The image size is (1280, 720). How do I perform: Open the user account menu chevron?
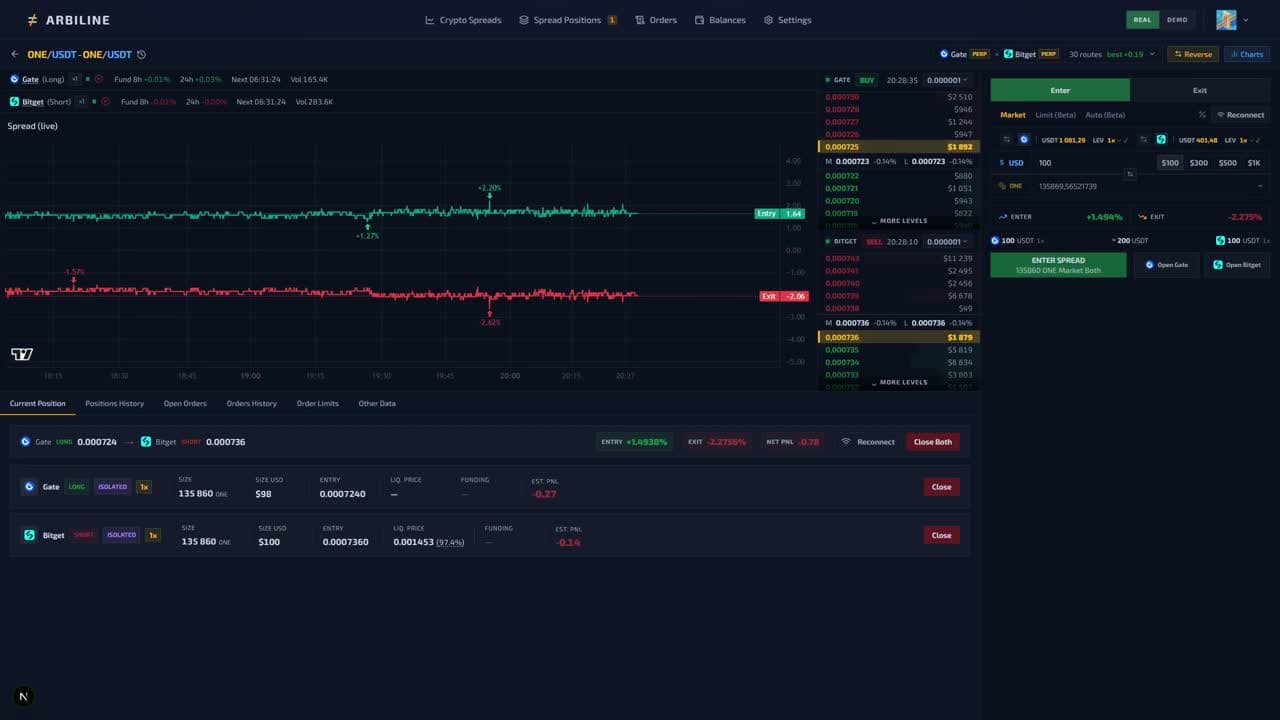(1246, 20)
